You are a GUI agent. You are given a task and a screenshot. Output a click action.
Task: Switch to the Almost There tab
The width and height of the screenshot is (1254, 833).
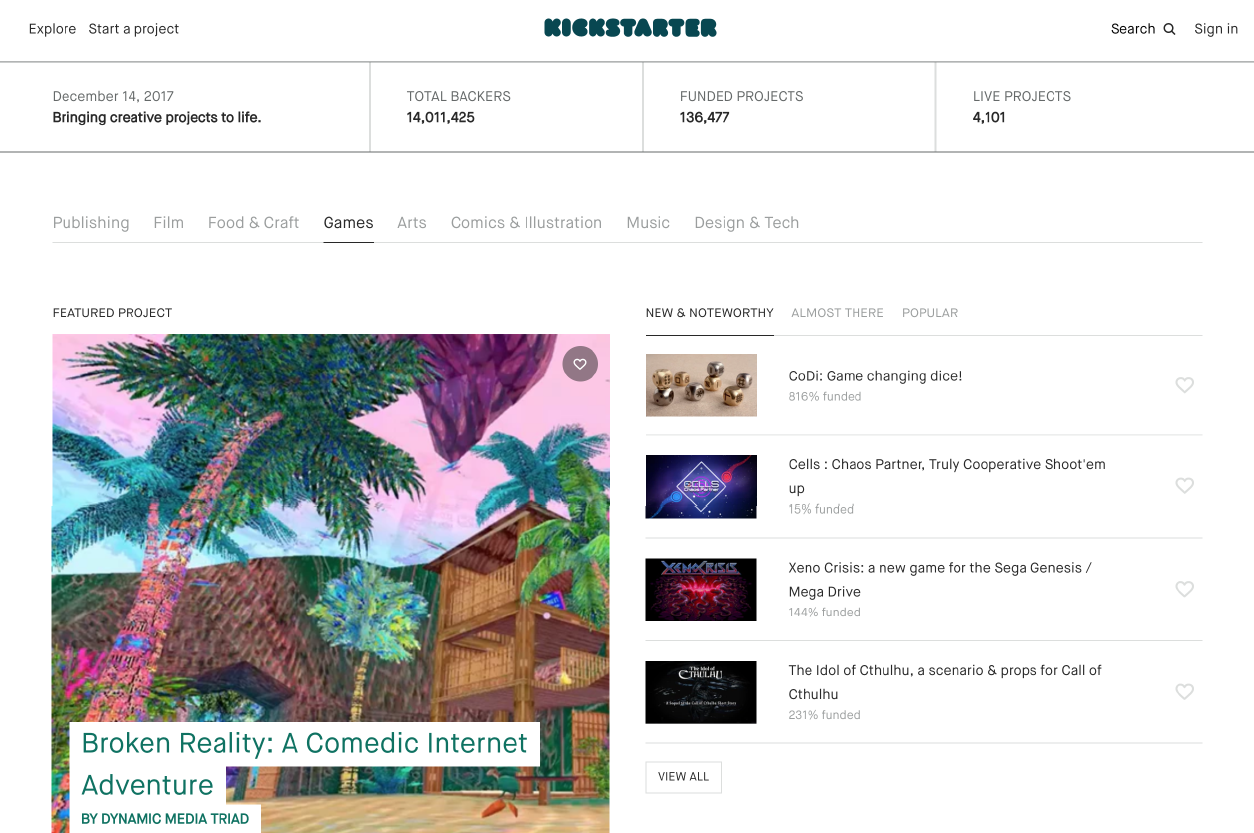[837, 313]
